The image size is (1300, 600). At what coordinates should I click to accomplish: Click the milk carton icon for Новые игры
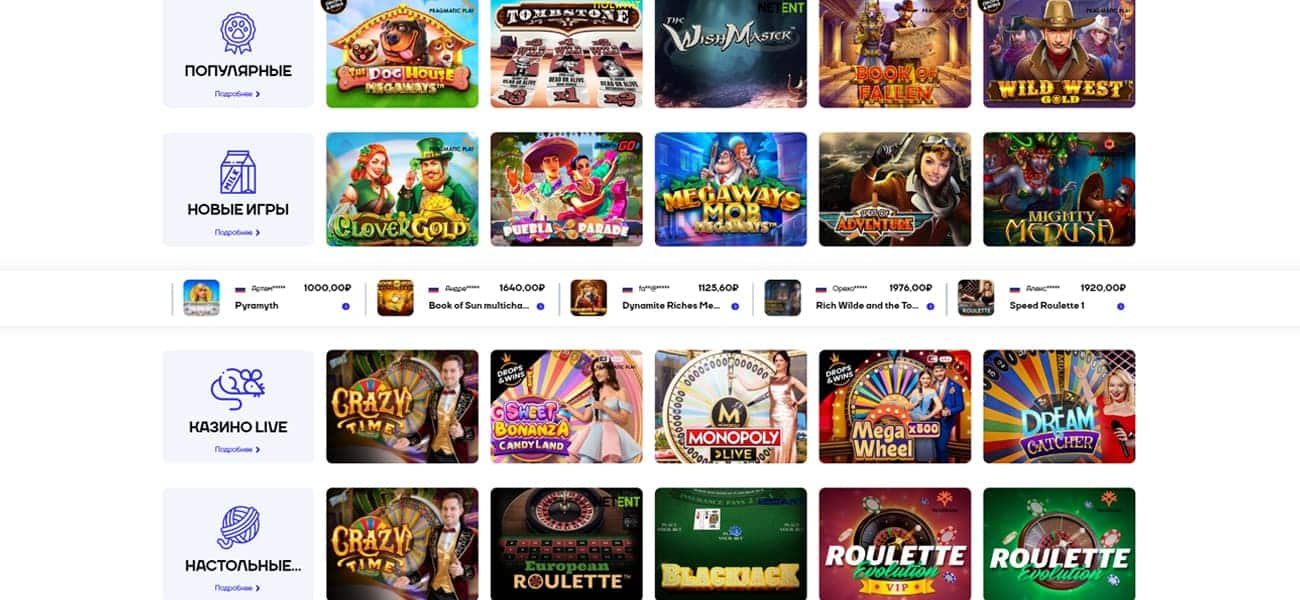(x=238, y=172)
